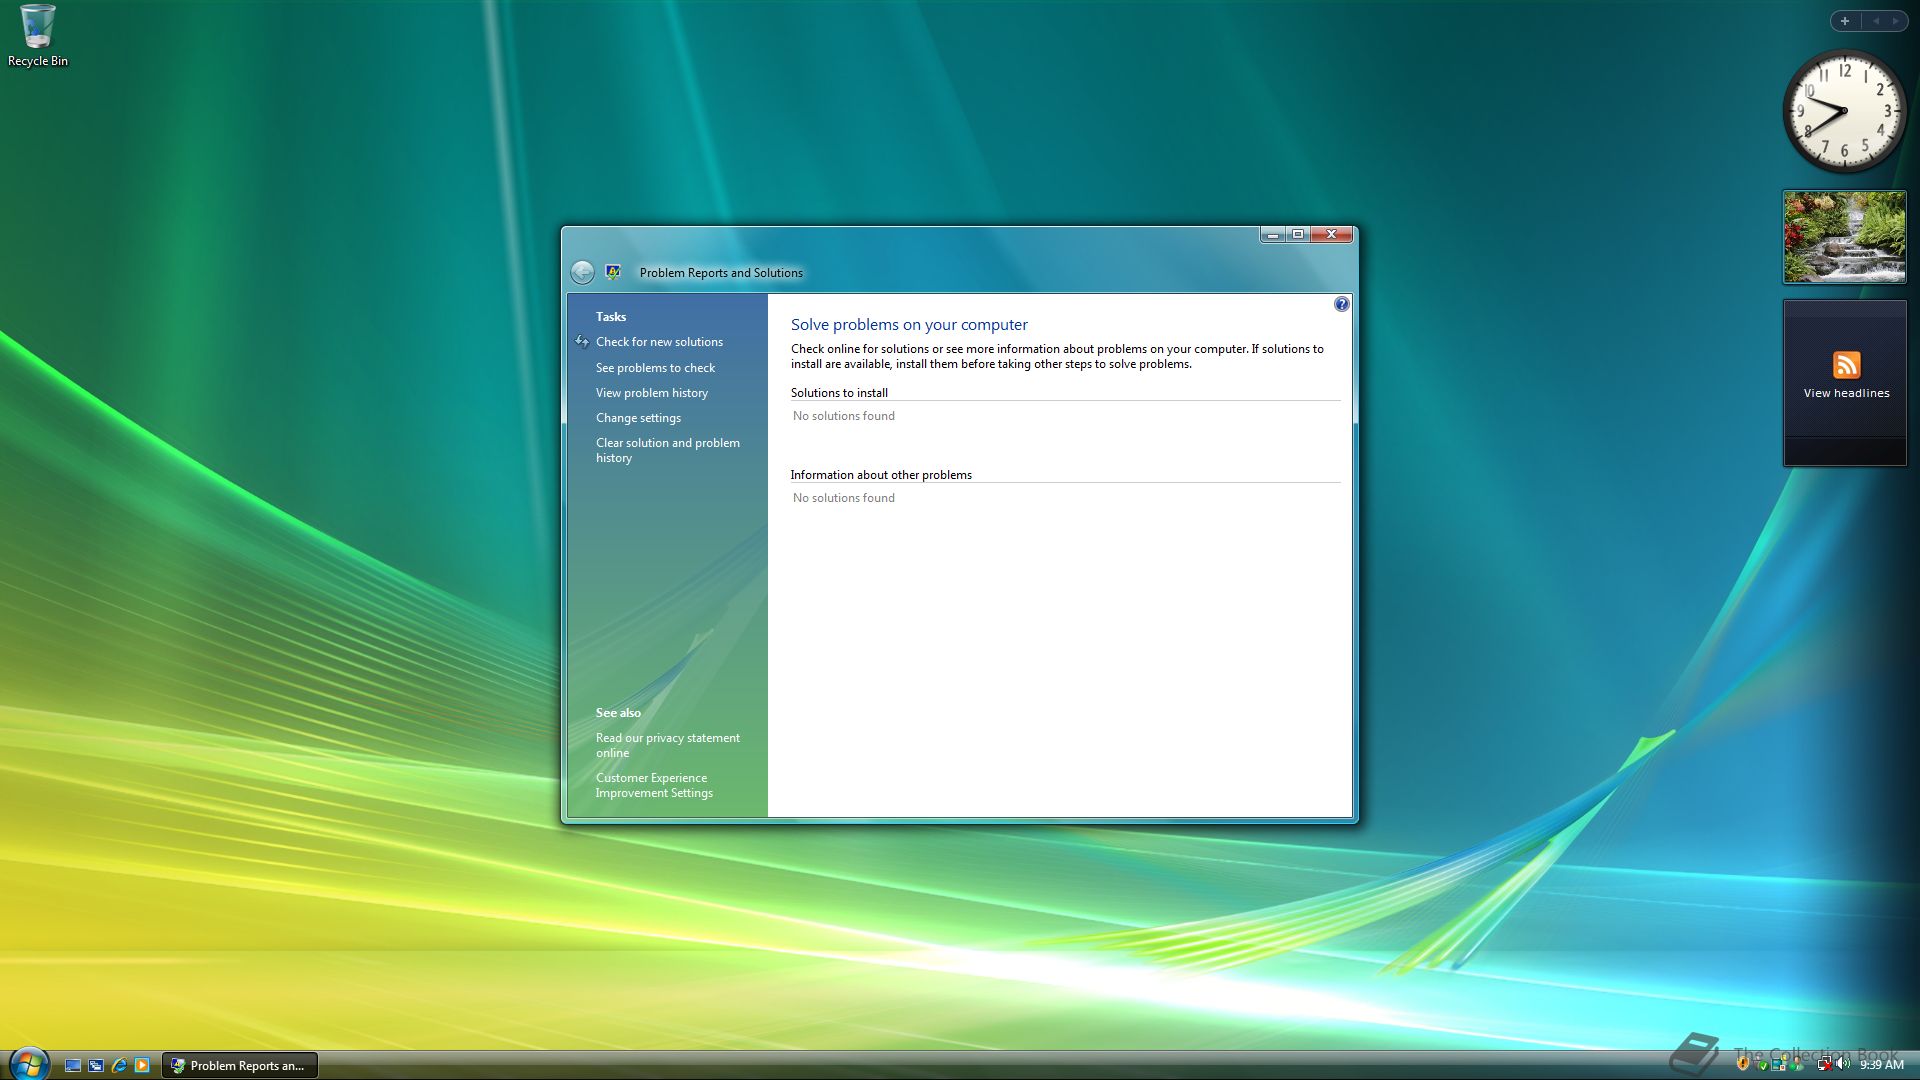Click the green user figure tray icon
The width and height of the screenshot is (1920, 1080).
pos(1796,1064)
